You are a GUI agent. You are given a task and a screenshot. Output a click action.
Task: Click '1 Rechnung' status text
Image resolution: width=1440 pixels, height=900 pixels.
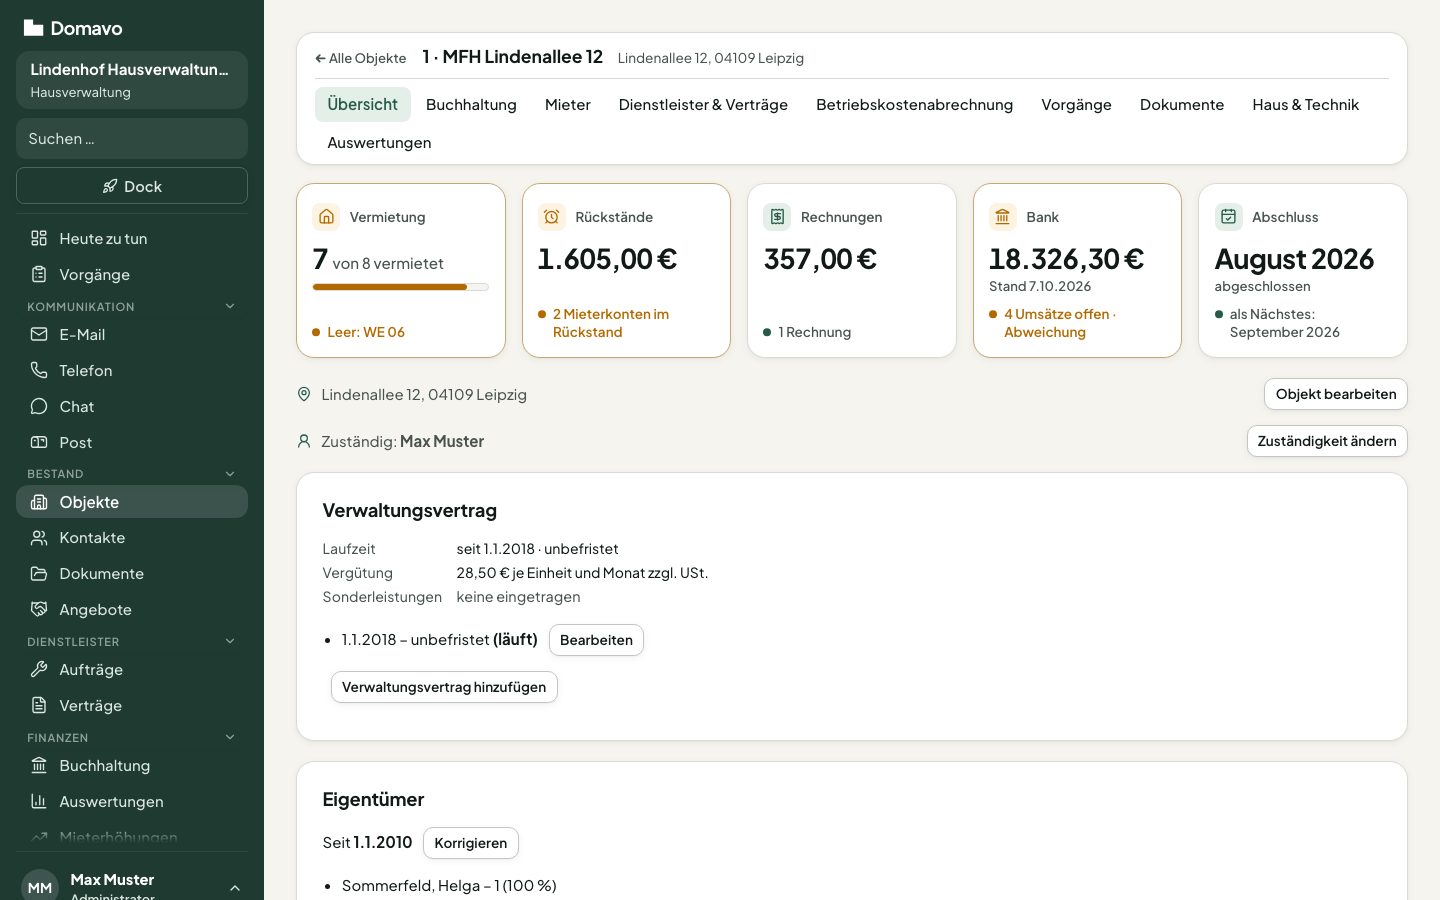tap(815, 332)
